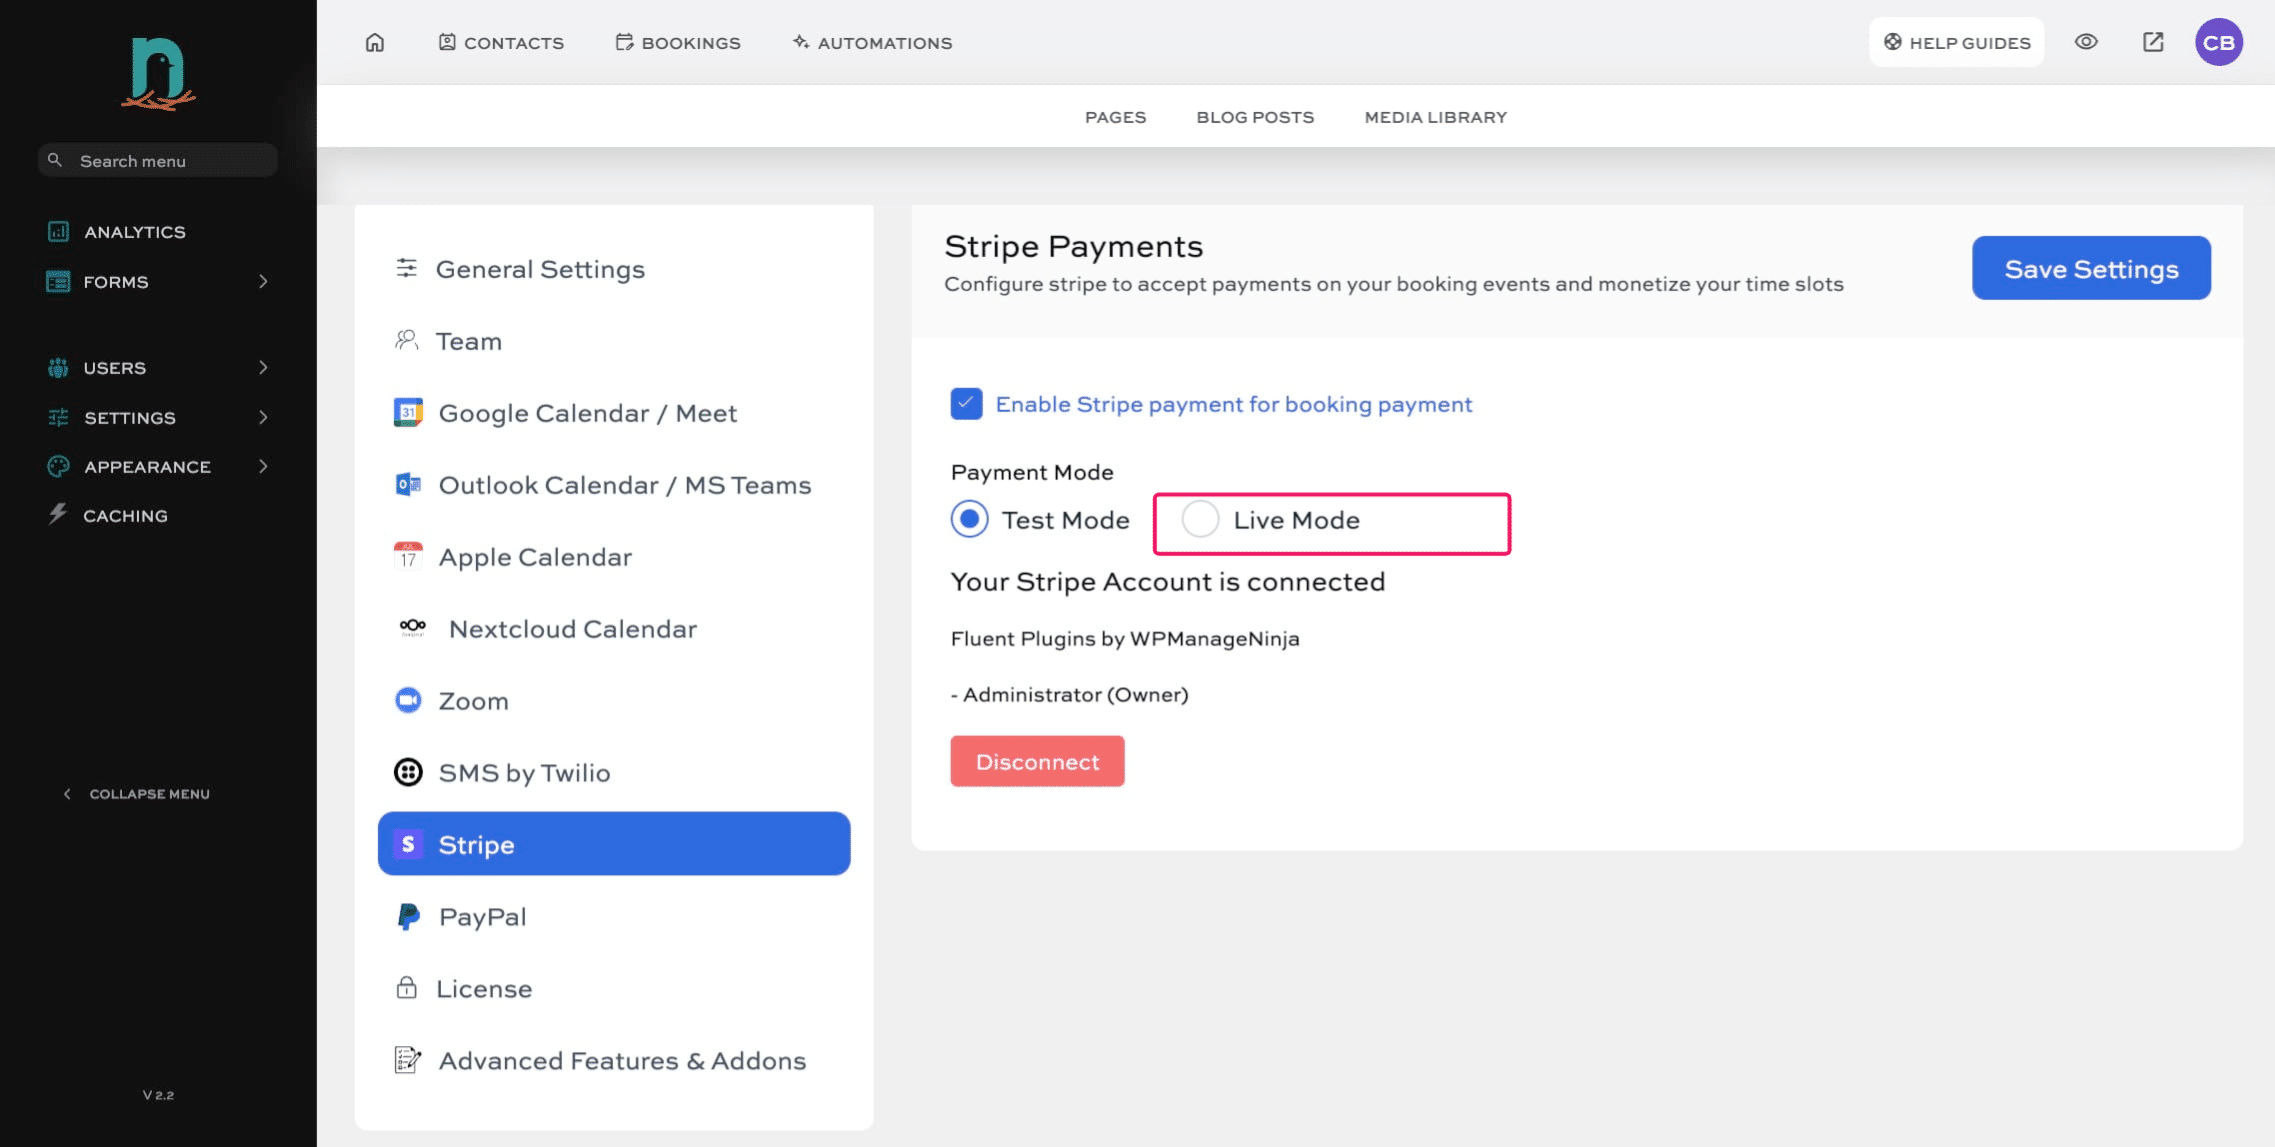Screen dimensions: 2275x1147
Task: Open the preview eye icon near Help Guides
Action: tap(2086, 42)
